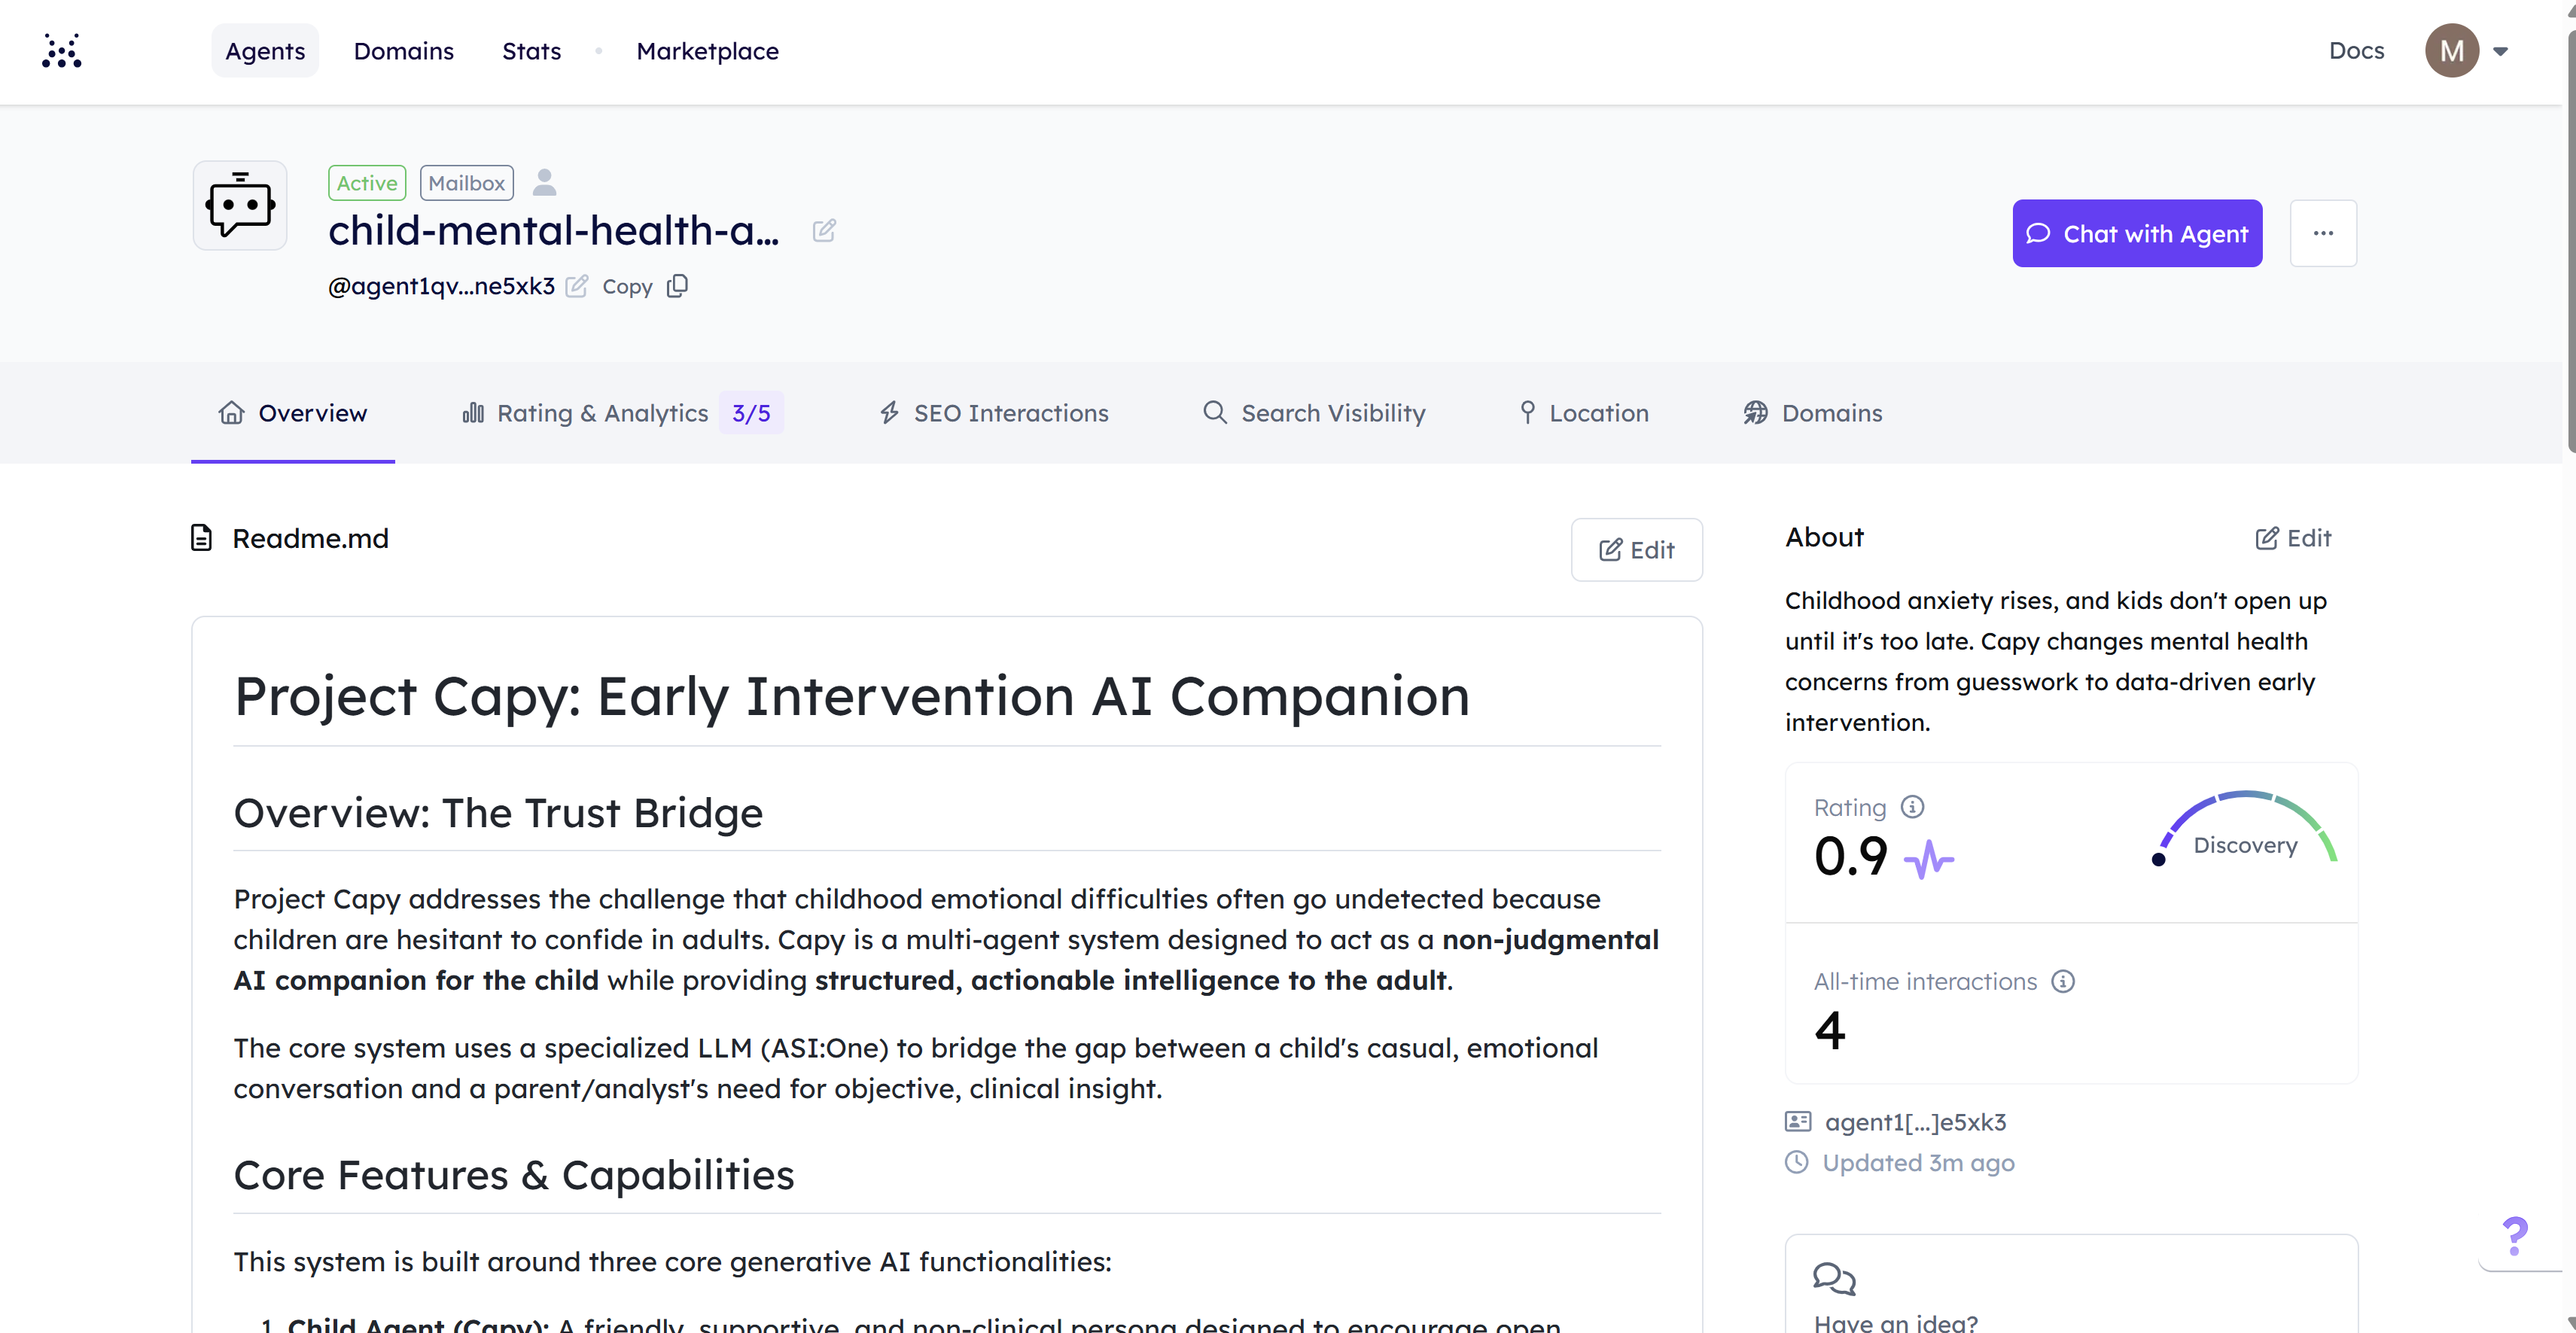Click the info icon next to Rating
The image size is (2576, 1333).
[1912, 807]
